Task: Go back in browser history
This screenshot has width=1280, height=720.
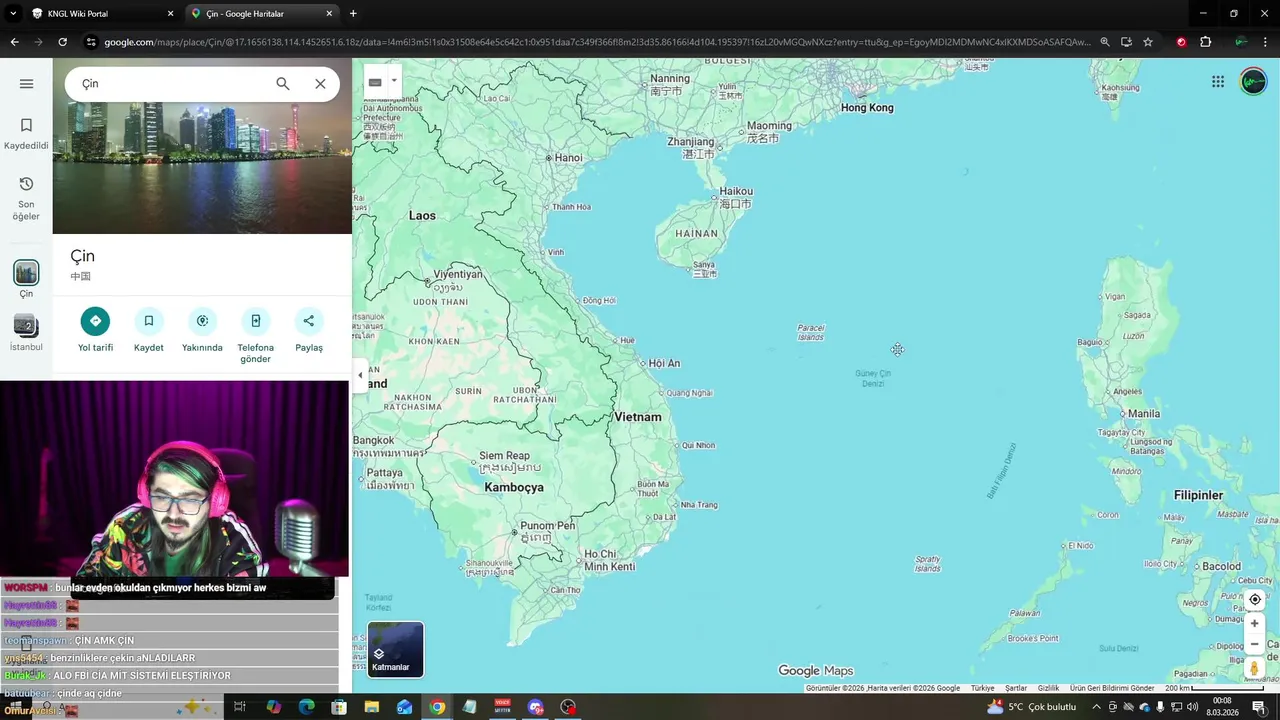Action: tap(14, 42)
